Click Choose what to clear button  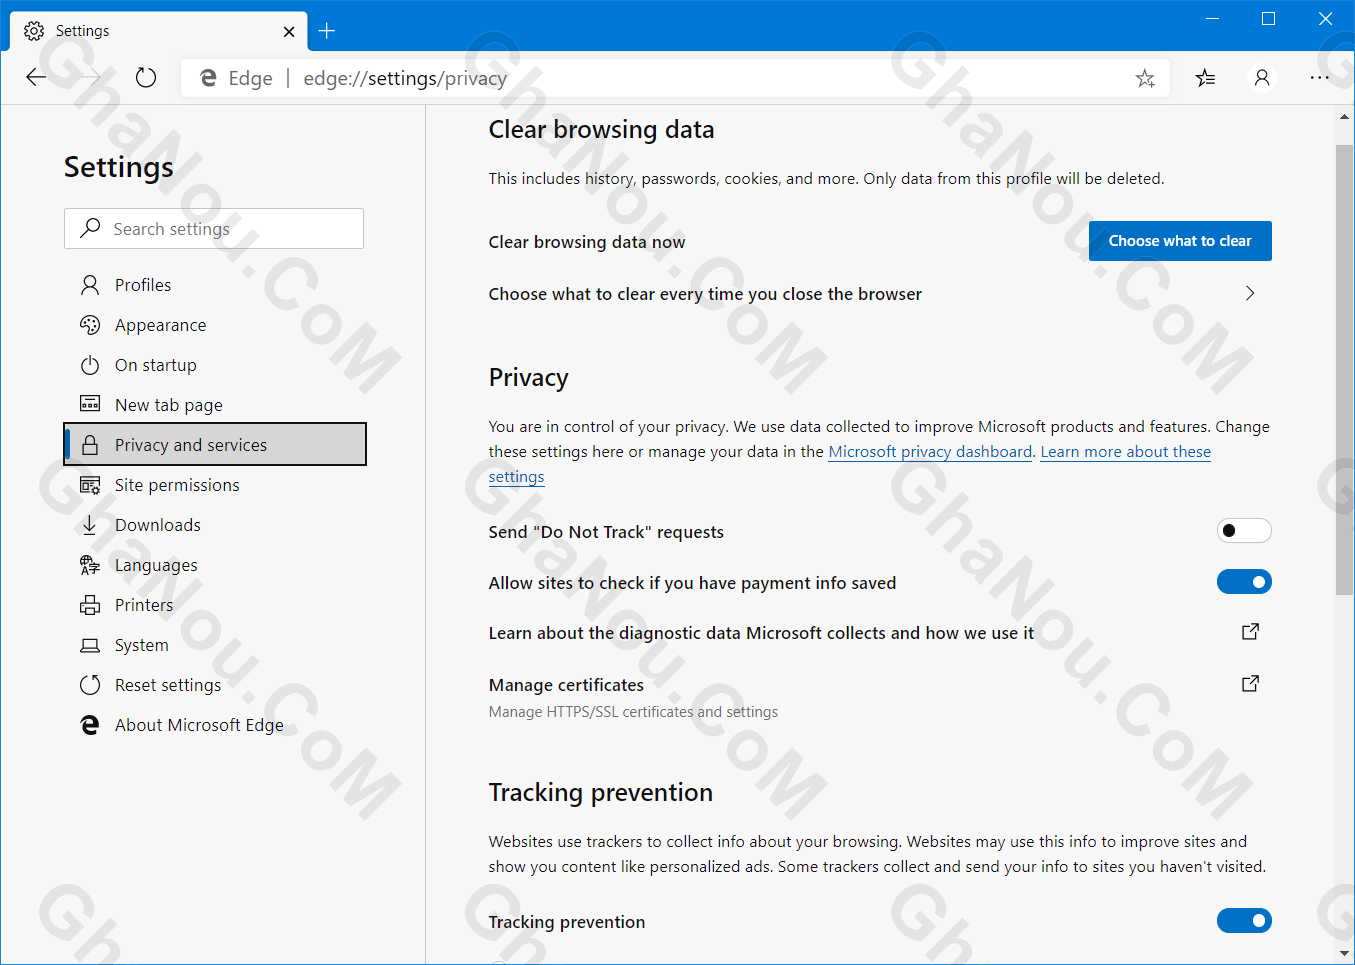pos(1180,241)
